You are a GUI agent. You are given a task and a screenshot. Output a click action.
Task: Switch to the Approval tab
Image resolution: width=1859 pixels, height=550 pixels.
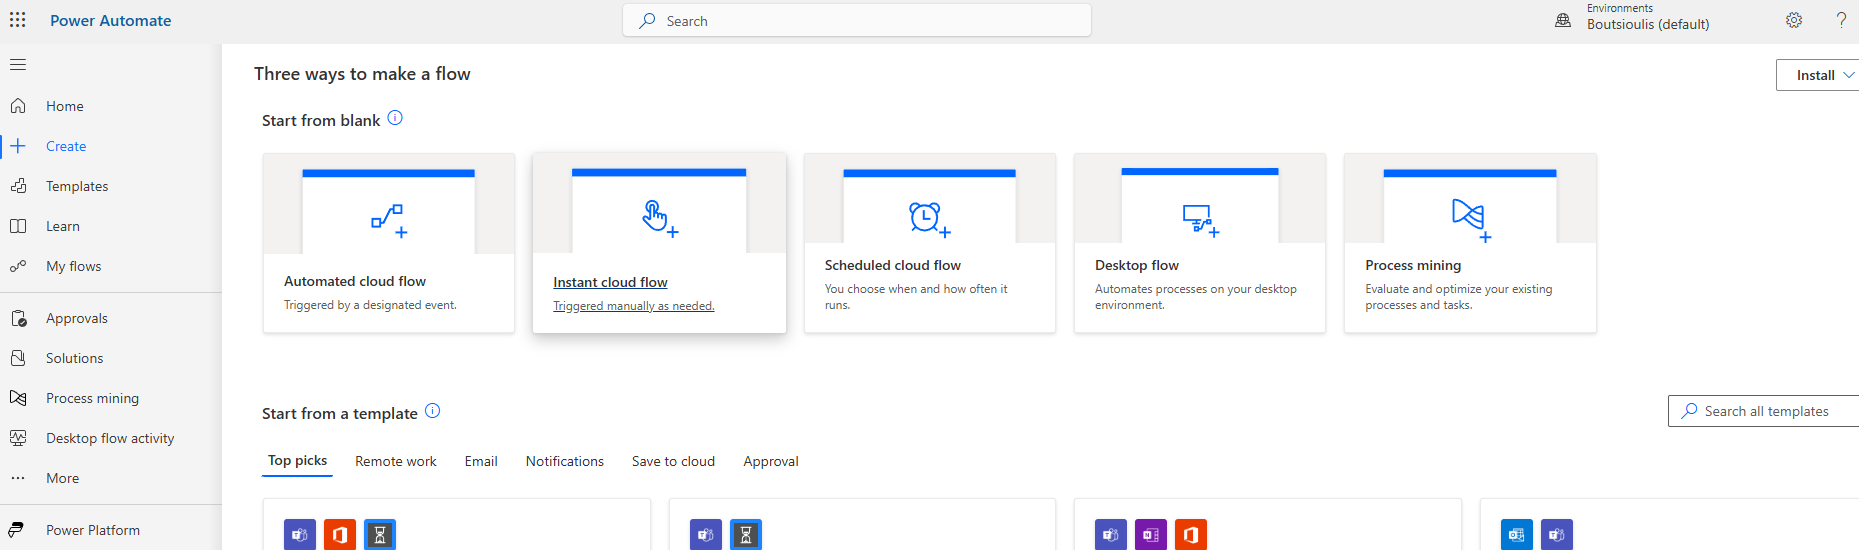pos(771,461)
